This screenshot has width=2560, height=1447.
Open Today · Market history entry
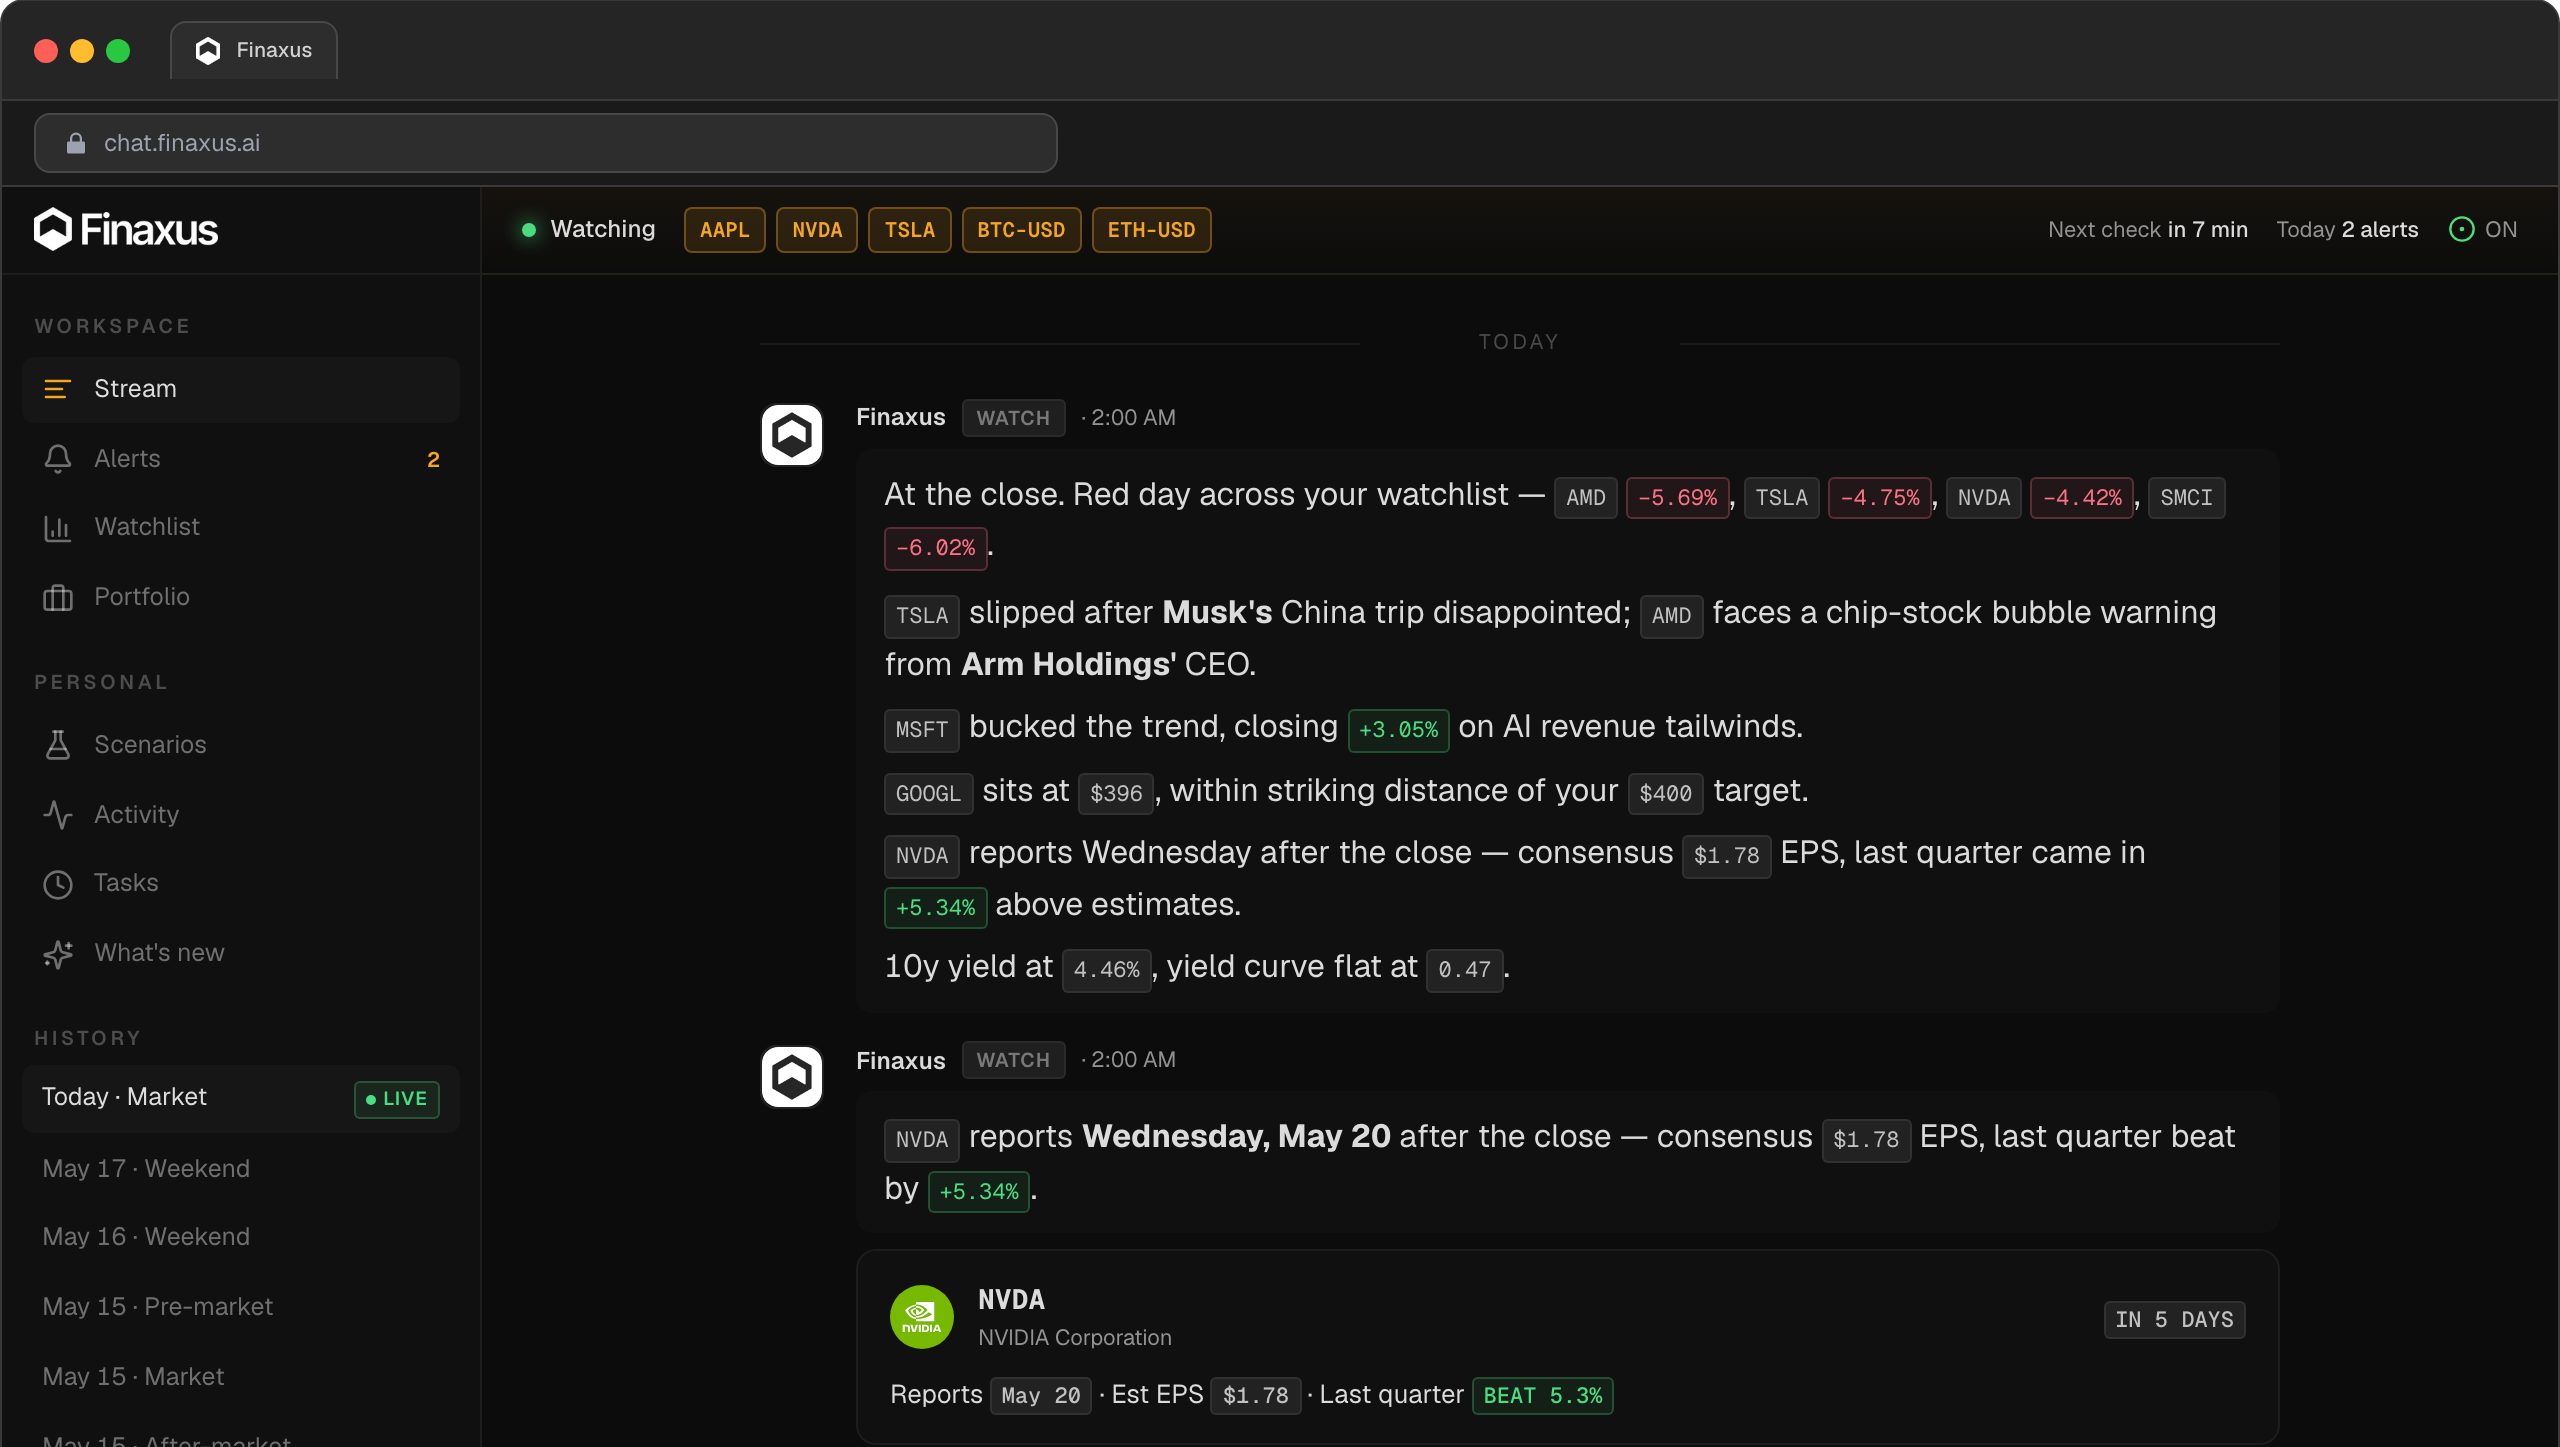point(240,1097)
